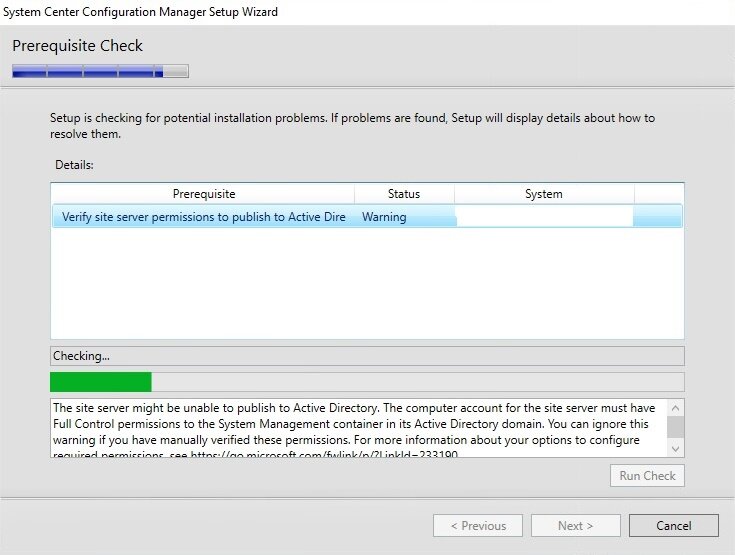Click the scroll up arrow in description box
This screenshot has height=555, width=735.
[675, 408]
